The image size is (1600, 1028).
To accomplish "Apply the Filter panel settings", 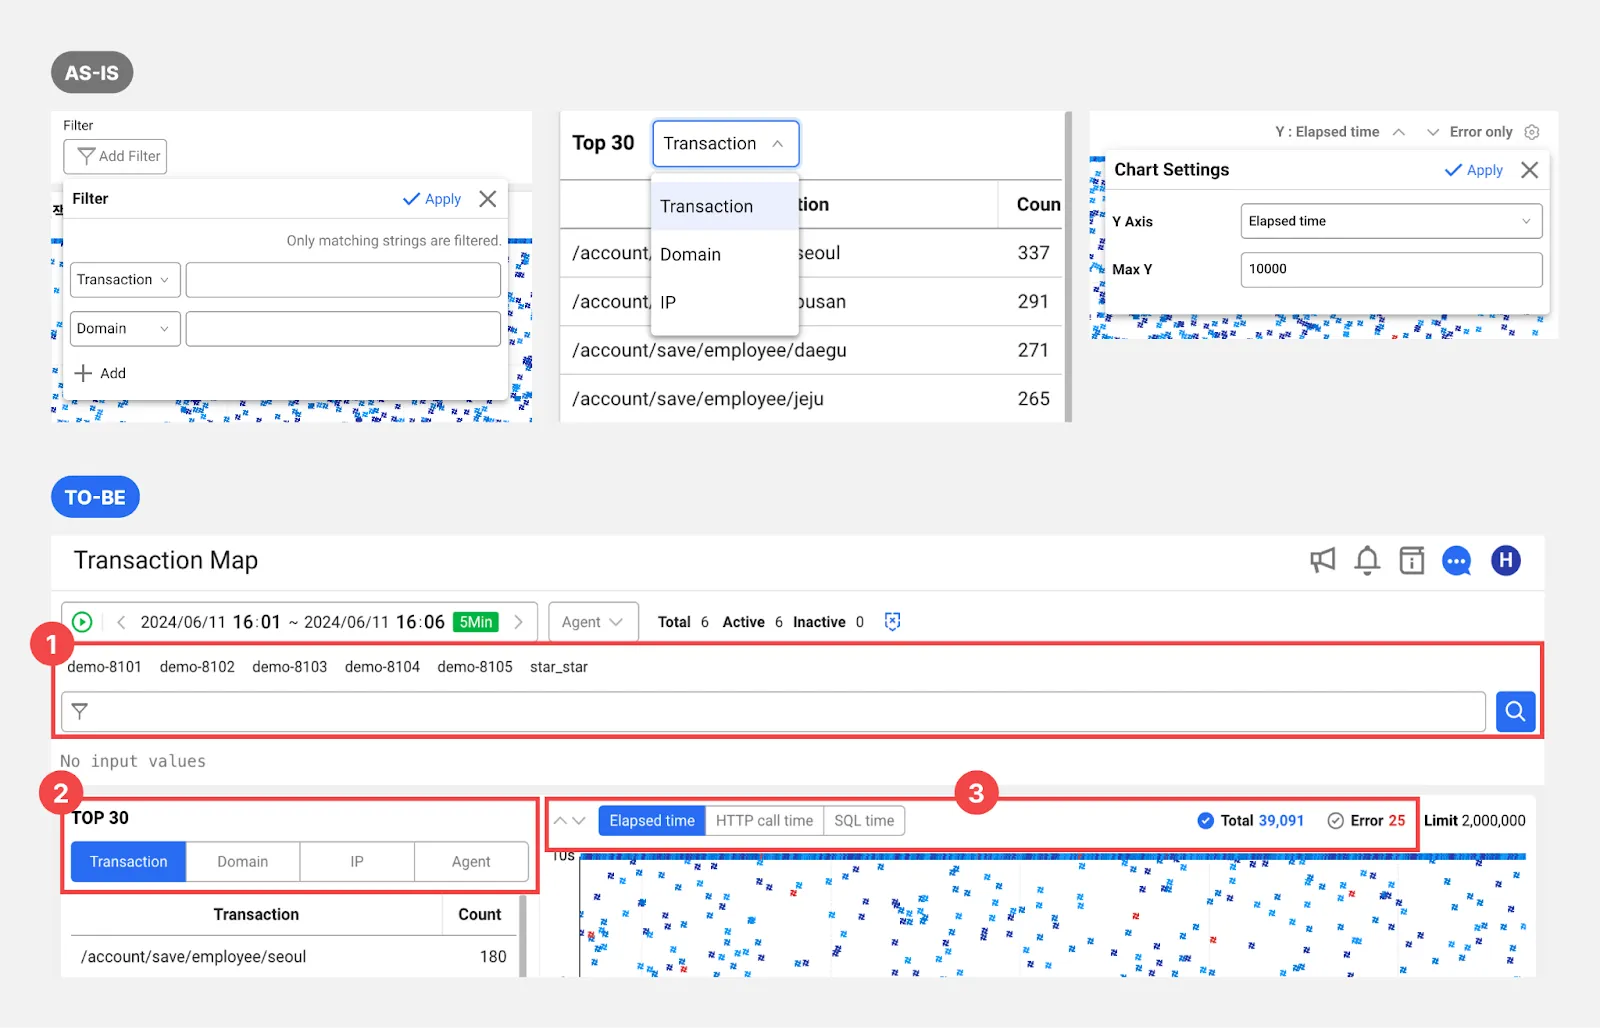I will [x=432, y=199].
